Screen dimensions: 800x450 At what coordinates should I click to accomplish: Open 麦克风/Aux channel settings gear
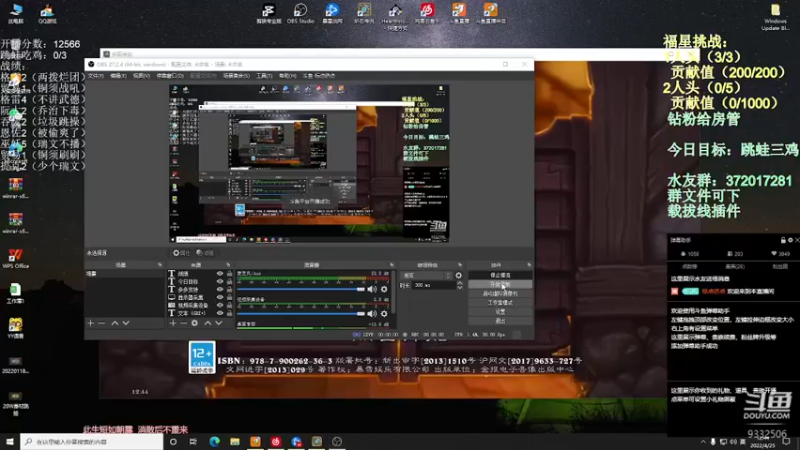[384, 289]
